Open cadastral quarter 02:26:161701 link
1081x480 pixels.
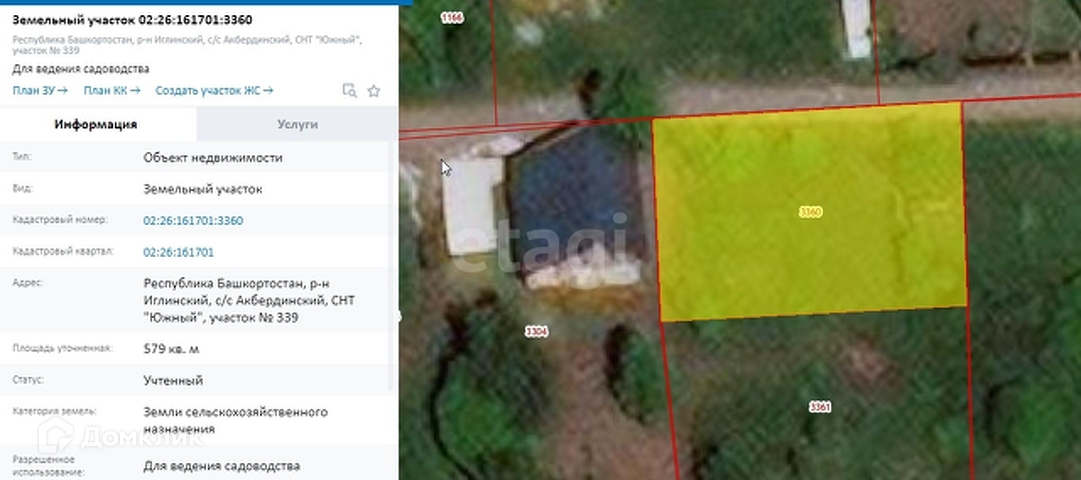tap(179, 252)
